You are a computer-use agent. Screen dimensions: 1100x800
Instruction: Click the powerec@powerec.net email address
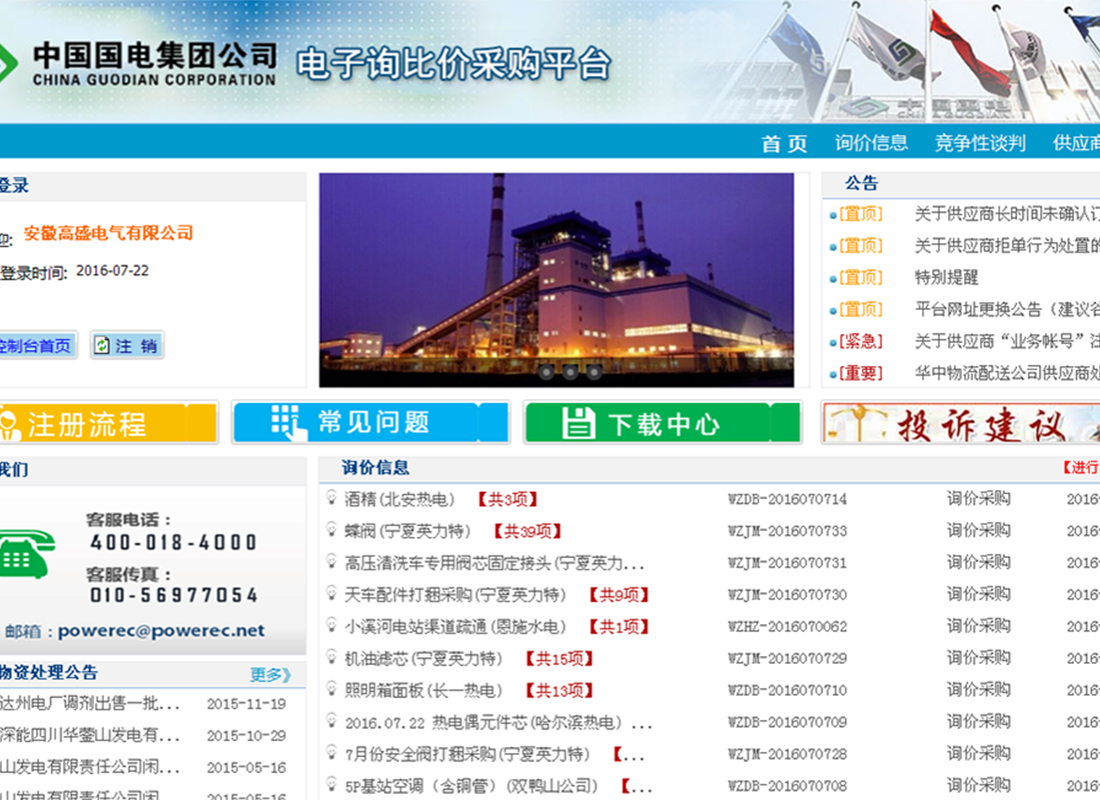161,631
